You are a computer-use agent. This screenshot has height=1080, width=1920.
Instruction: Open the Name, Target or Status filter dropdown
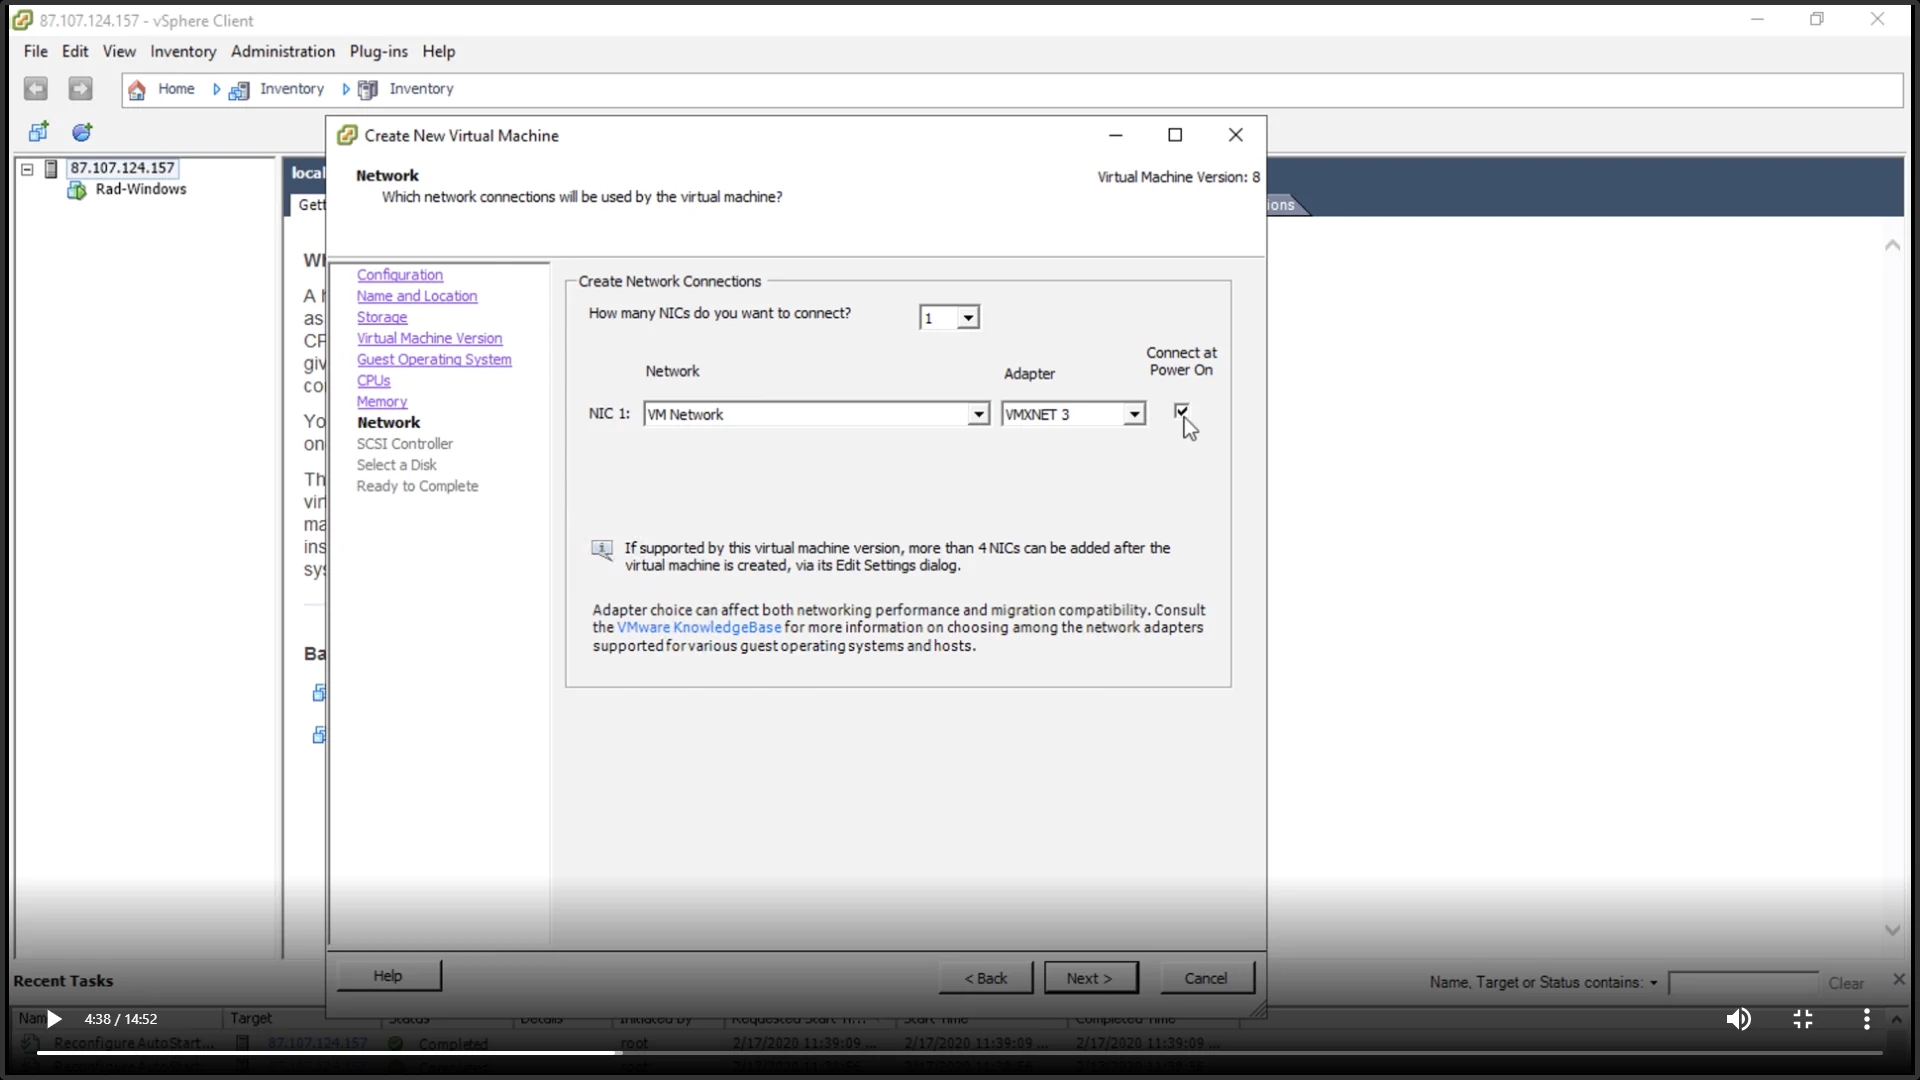tap(1653, 983)
